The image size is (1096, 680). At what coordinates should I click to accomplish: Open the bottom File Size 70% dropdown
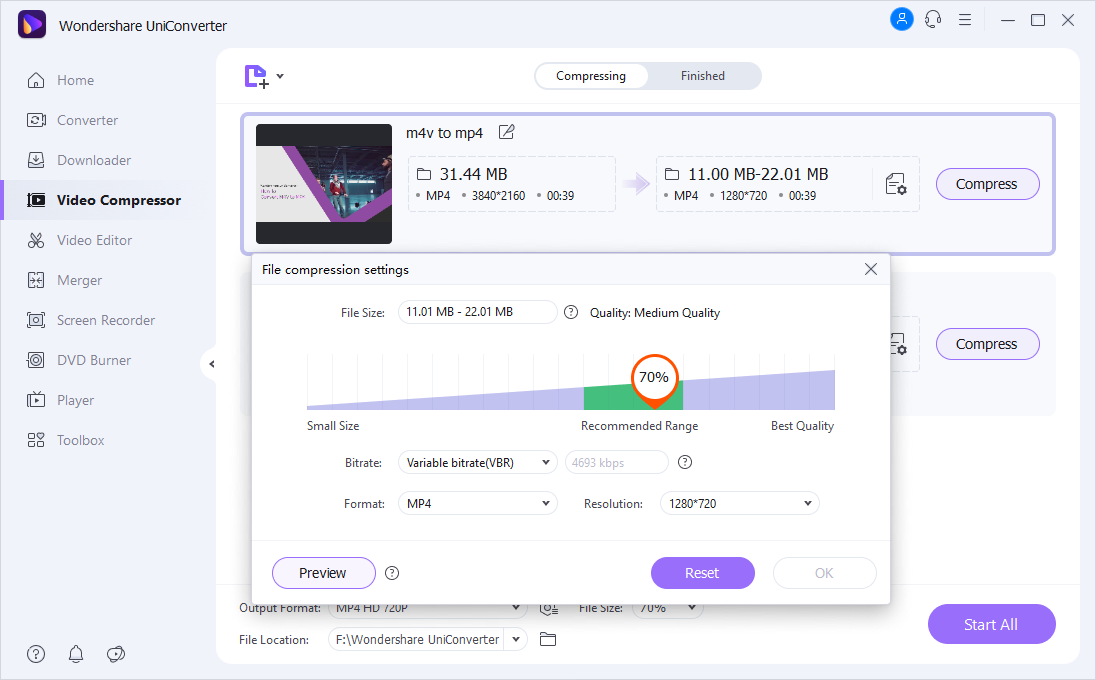pyautogui.click(x=668, y=608)
